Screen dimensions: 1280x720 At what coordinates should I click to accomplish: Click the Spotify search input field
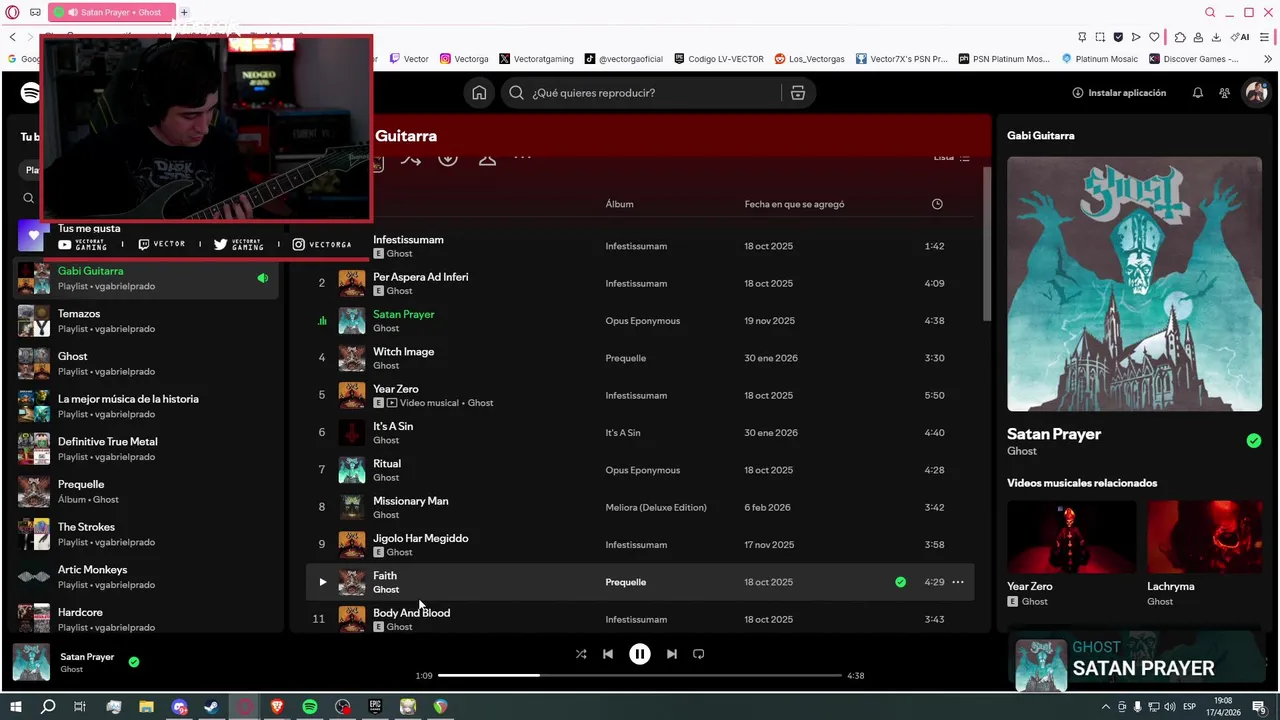(x=654, y=93)
